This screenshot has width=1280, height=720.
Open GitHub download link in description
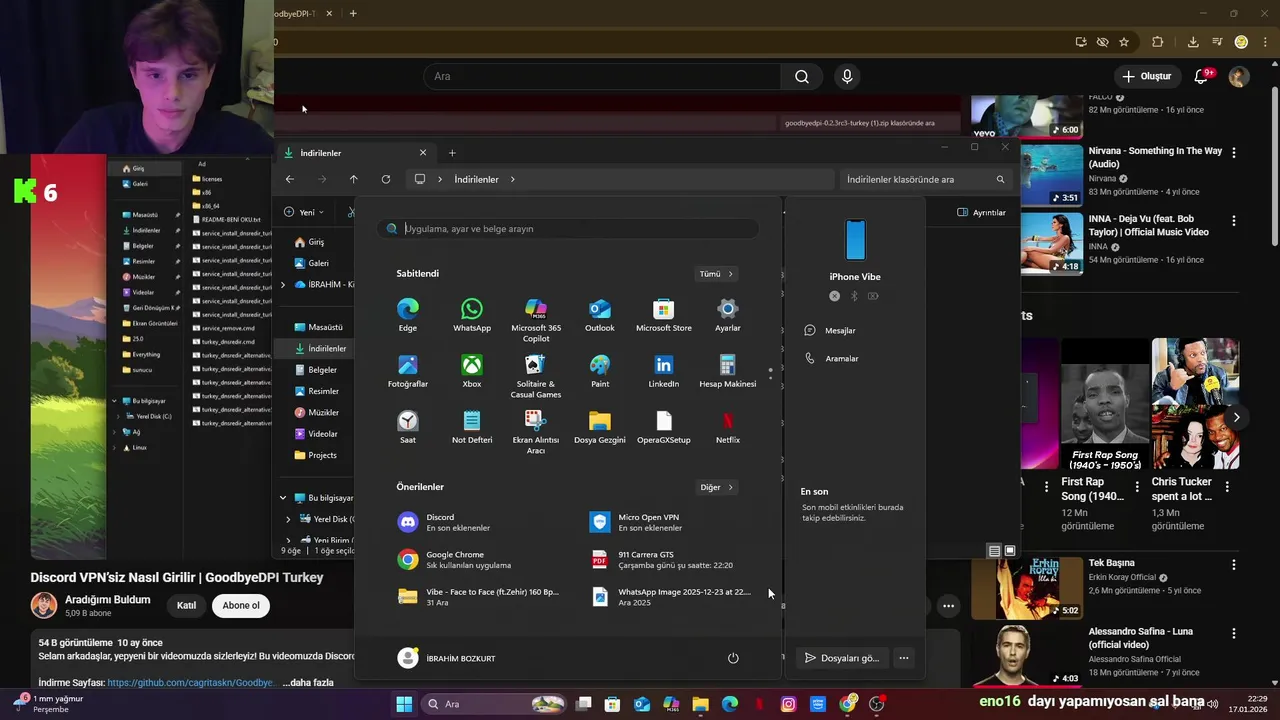(190, 683)
